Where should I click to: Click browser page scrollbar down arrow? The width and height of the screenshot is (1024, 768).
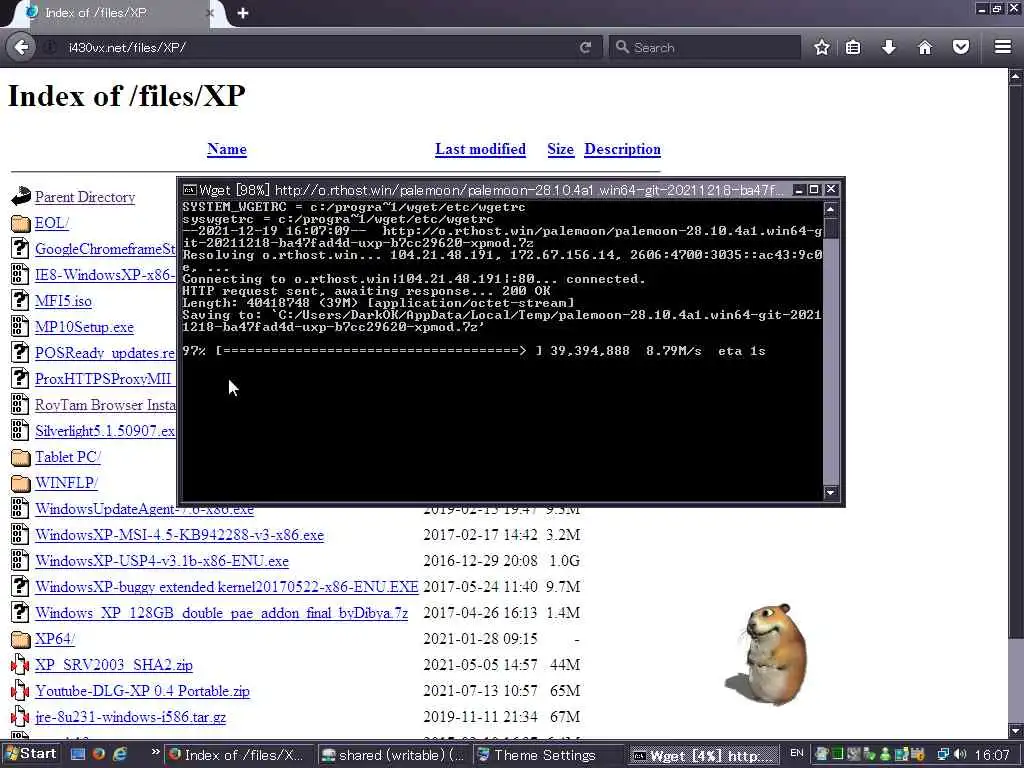tap(1016, 731)
